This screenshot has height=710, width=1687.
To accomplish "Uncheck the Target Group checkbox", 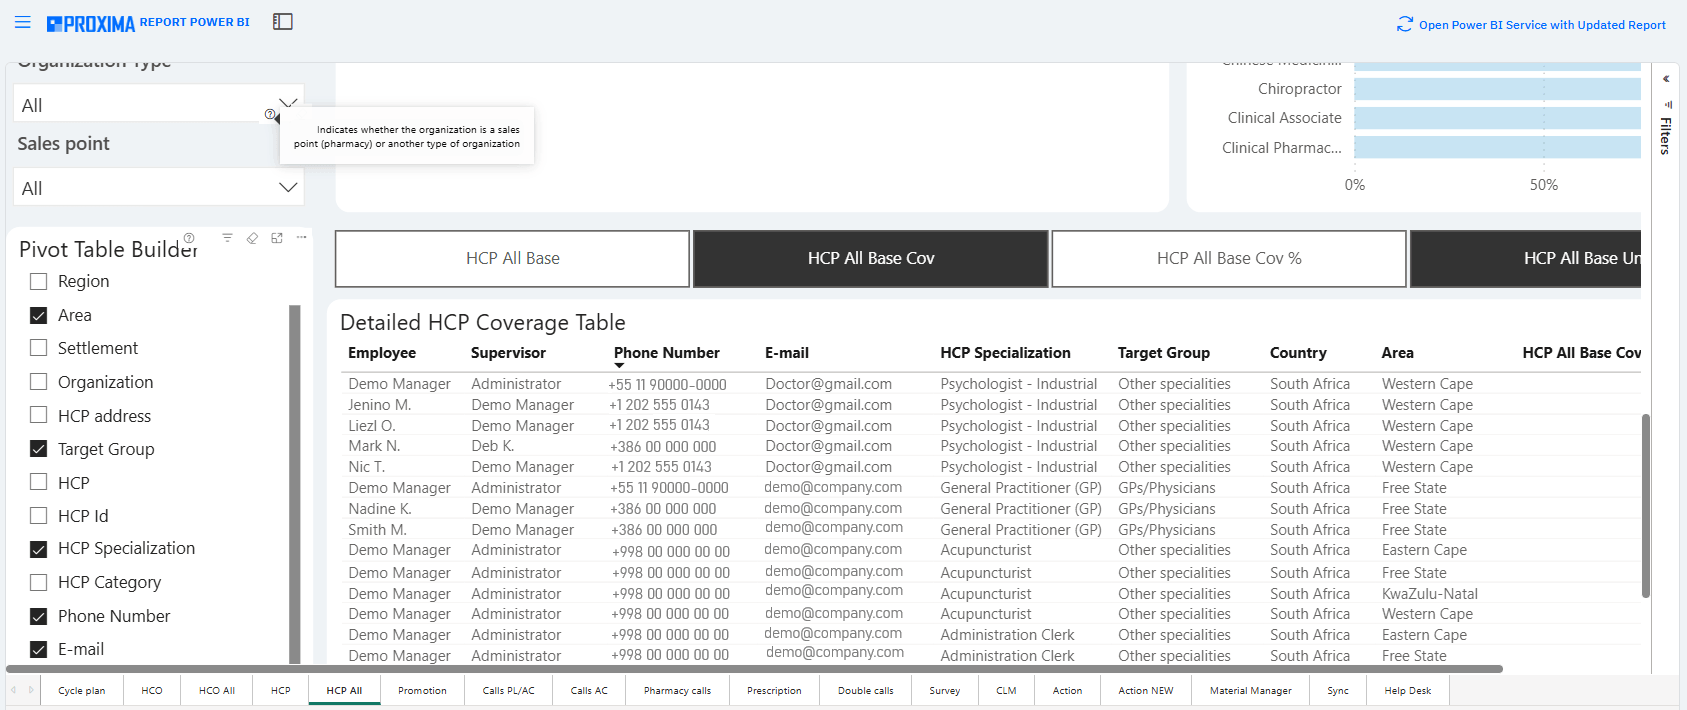I will click(x=39, y=449).
